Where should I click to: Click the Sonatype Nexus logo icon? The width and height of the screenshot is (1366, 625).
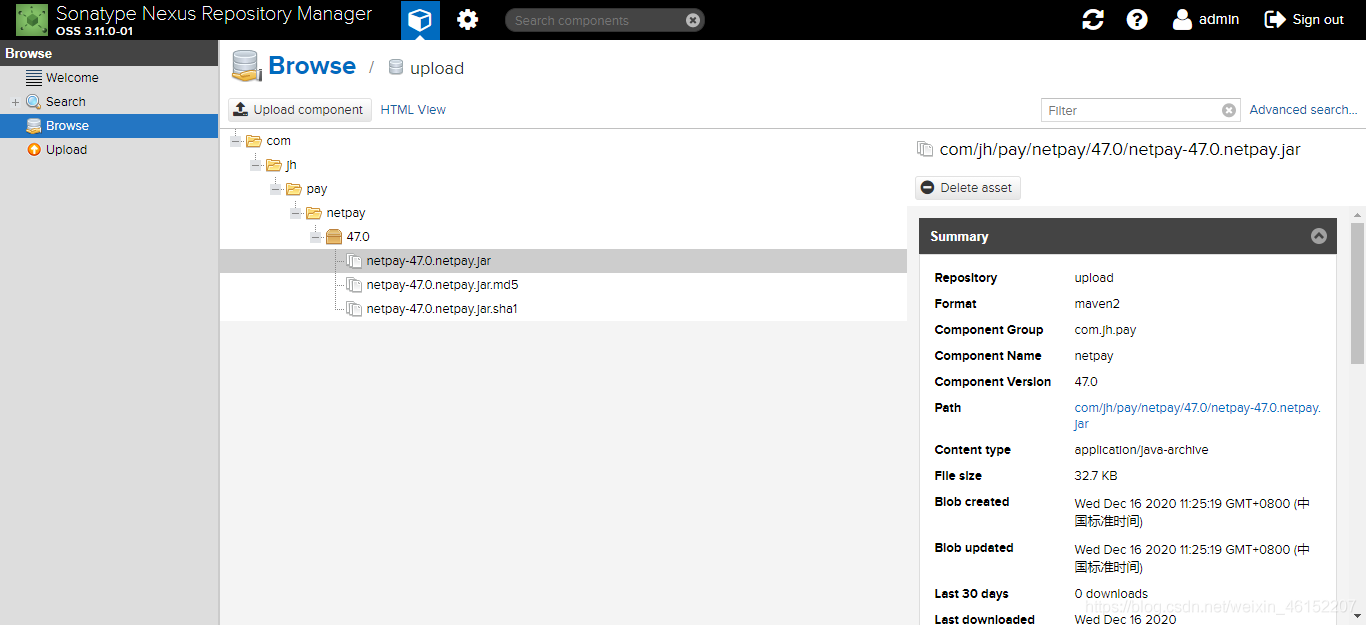[x=31, y=19]
